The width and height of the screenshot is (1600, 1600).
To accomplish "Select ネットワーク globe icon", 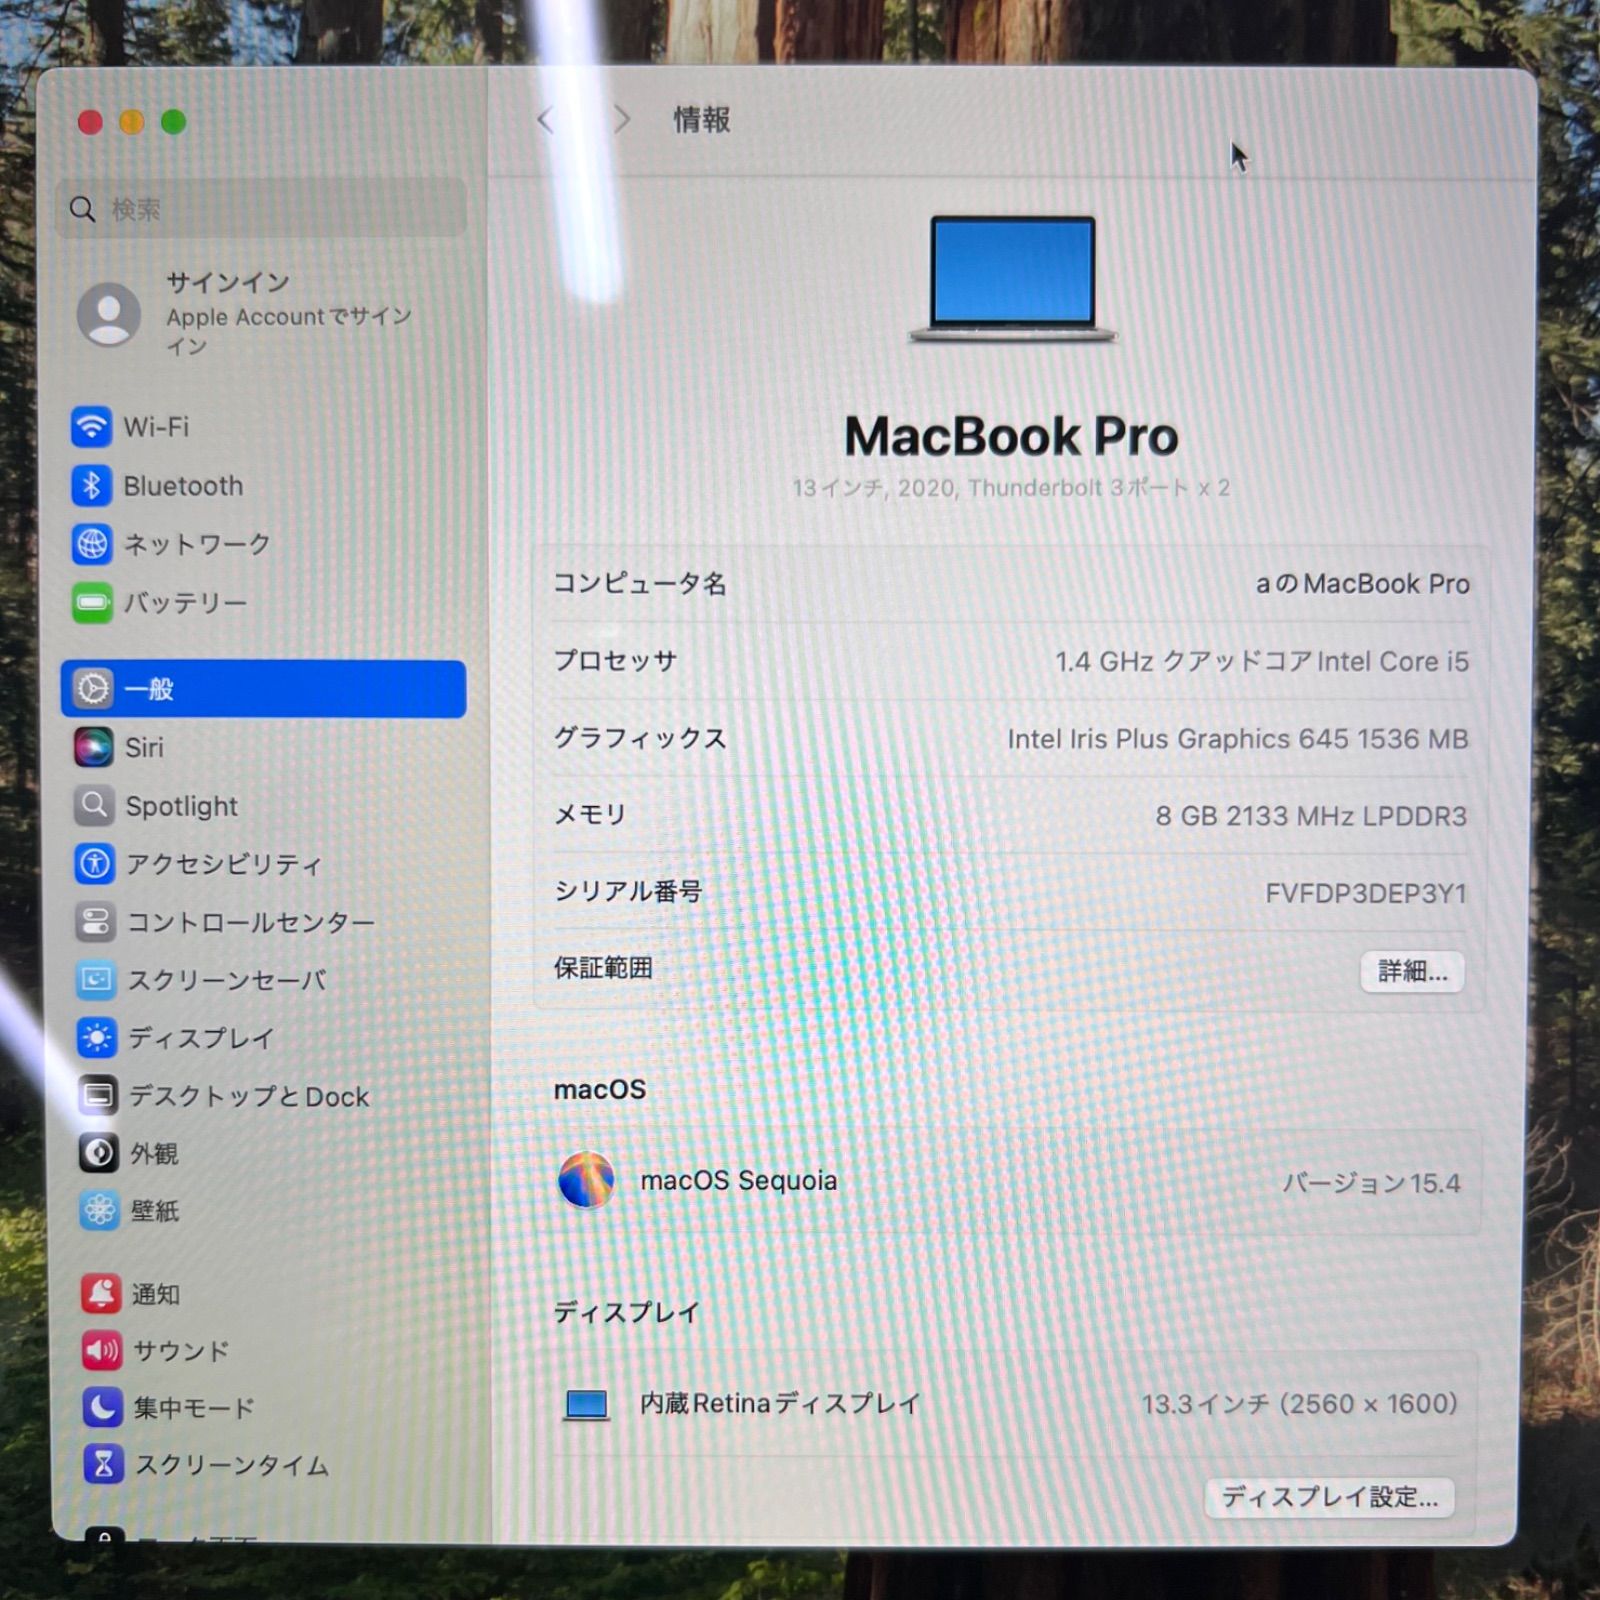I will click(92, 544).
